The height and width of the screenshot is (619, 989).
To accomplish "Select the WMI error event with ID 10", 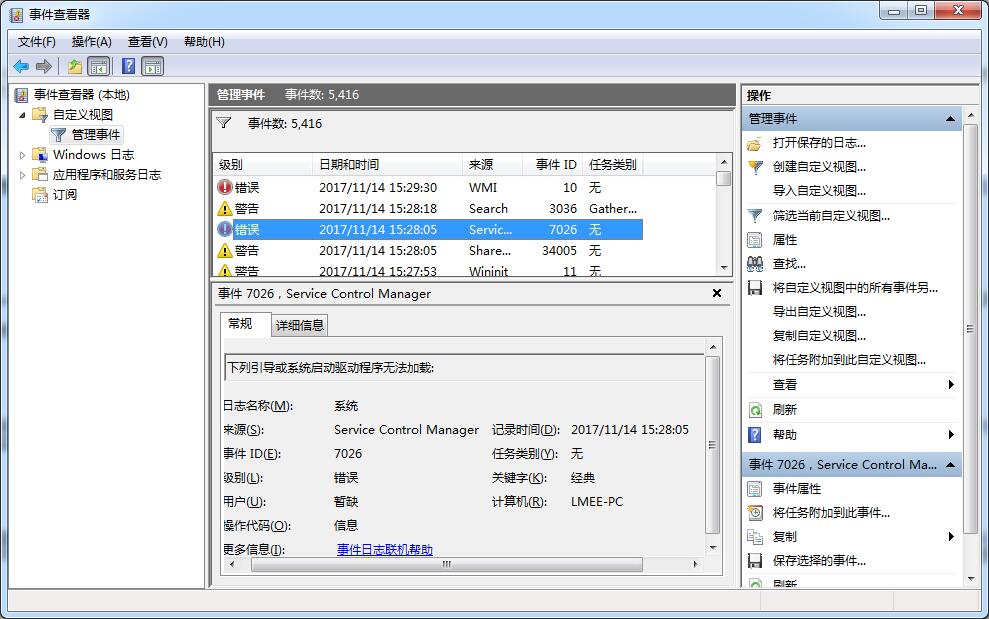I will tap(428, 187).
